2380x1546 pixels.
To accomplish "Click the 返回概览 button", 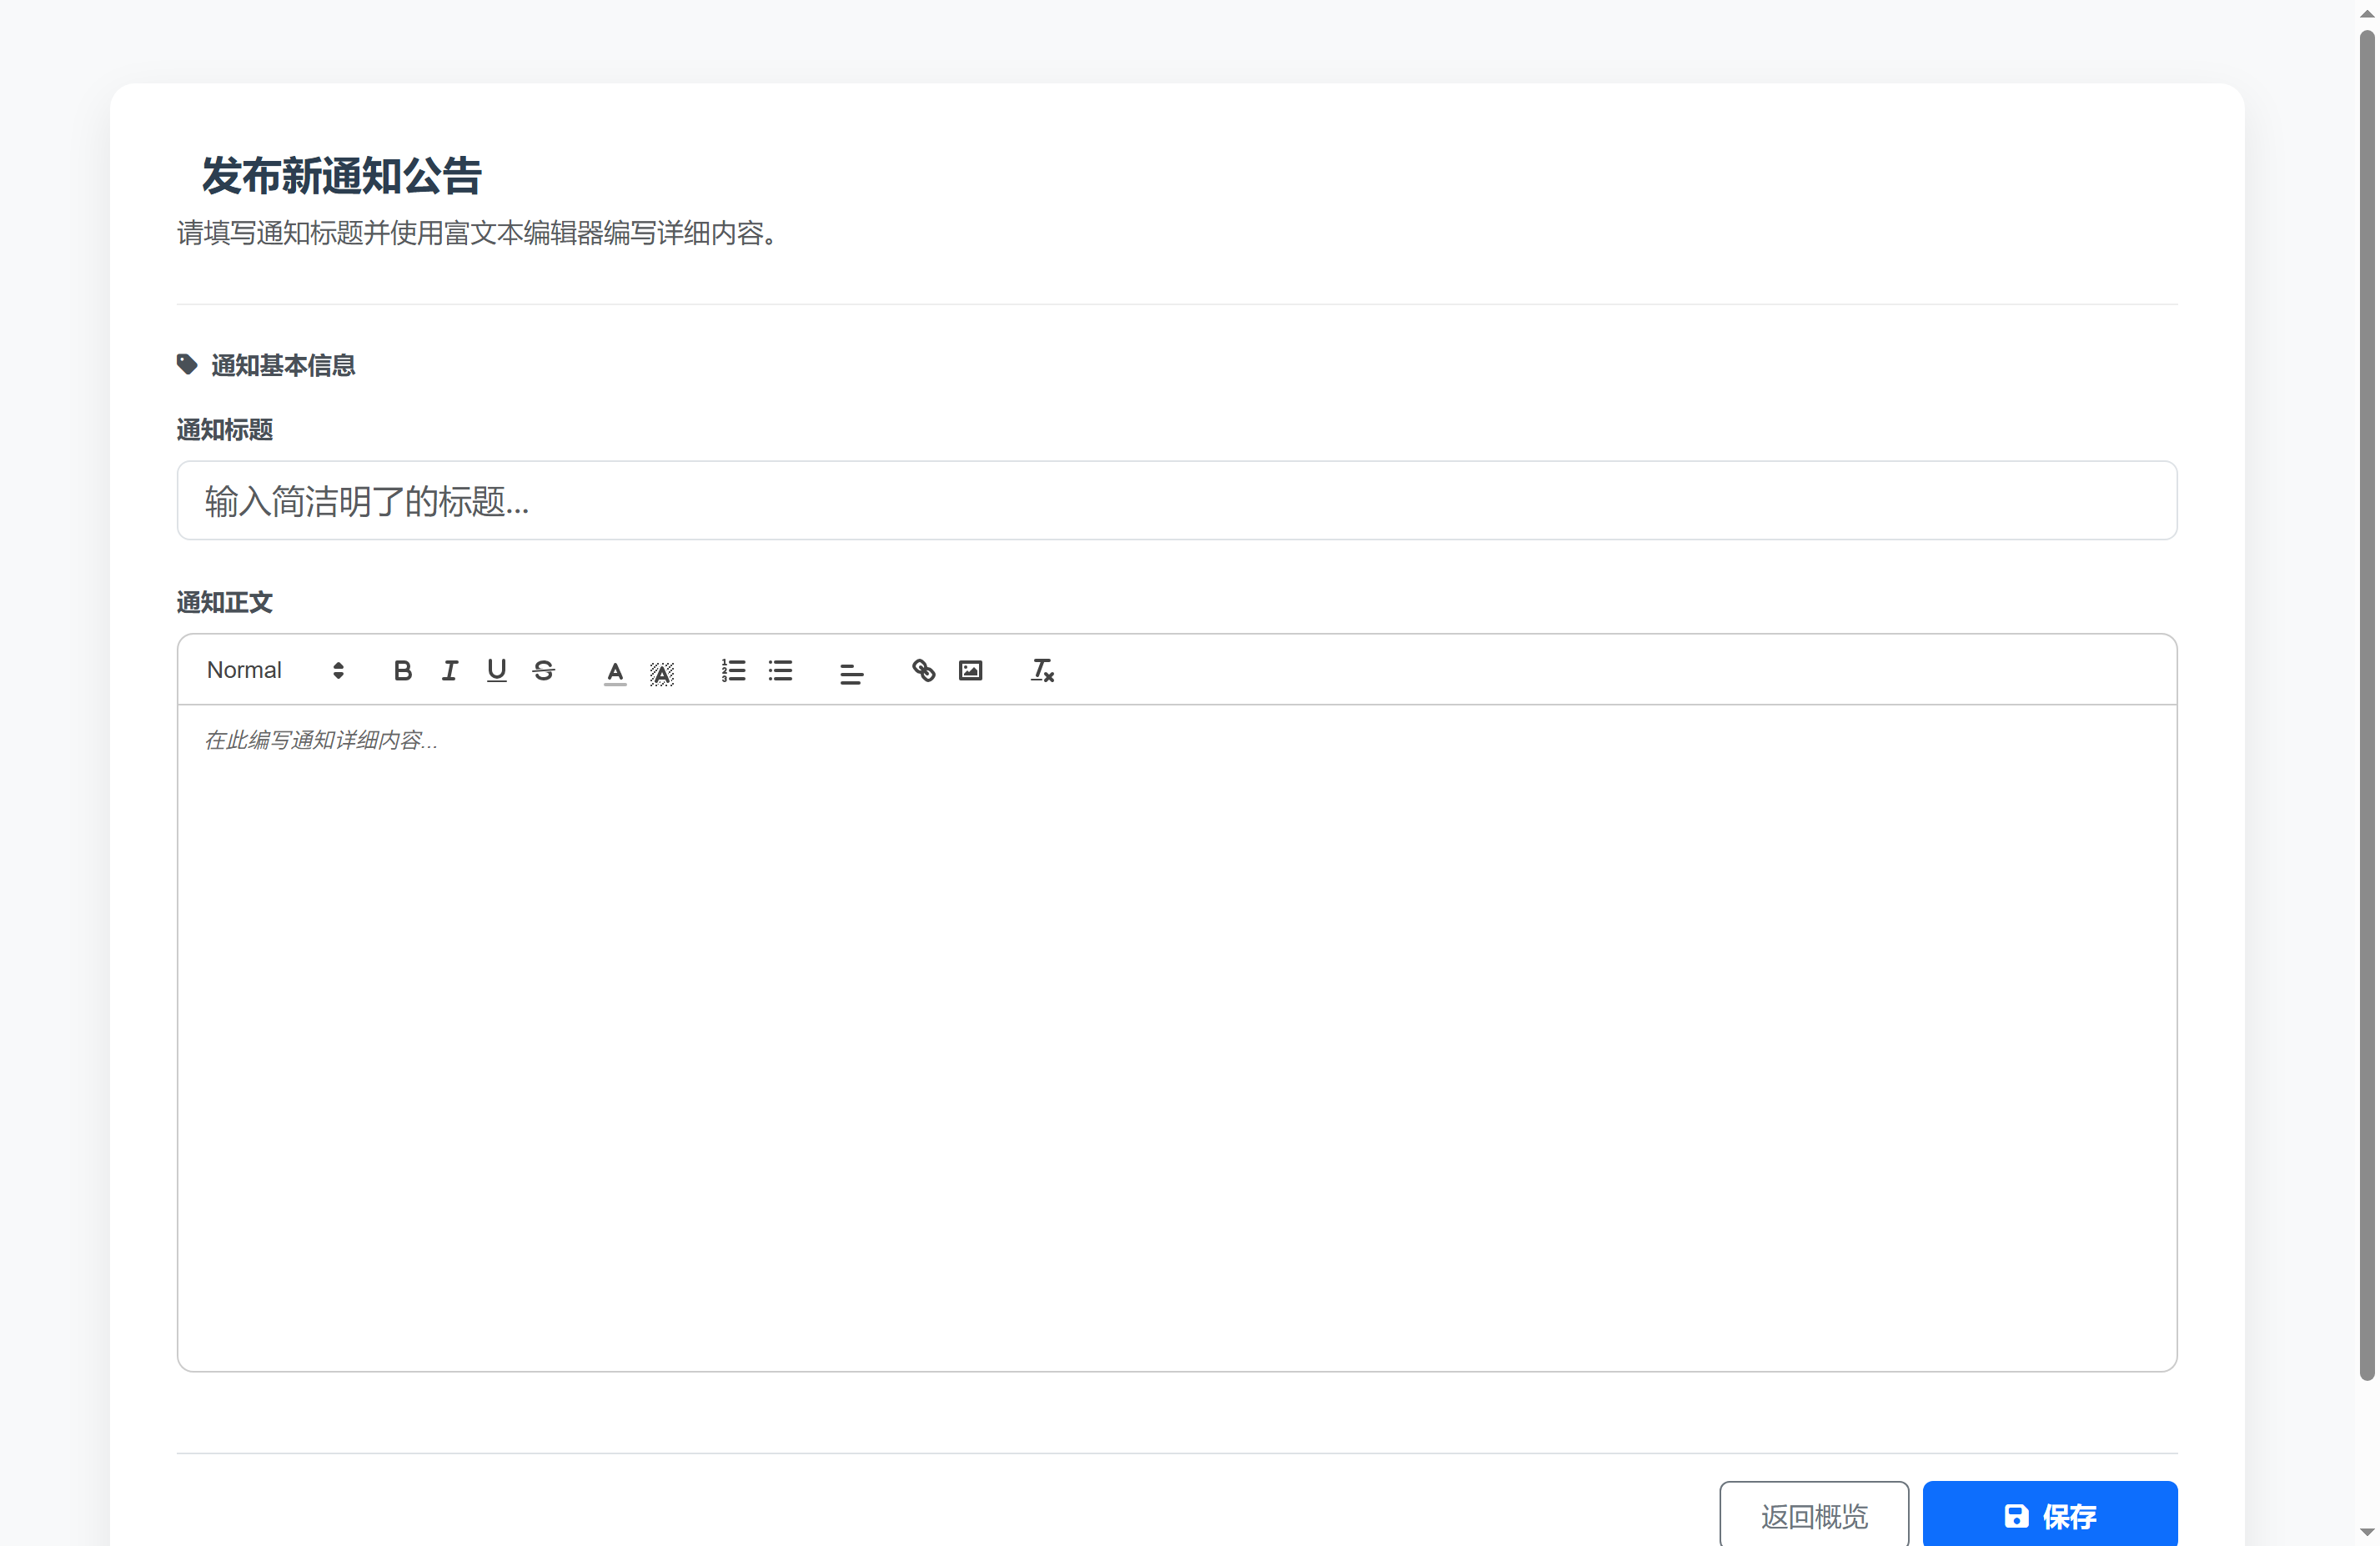I will [1813, 1516].
